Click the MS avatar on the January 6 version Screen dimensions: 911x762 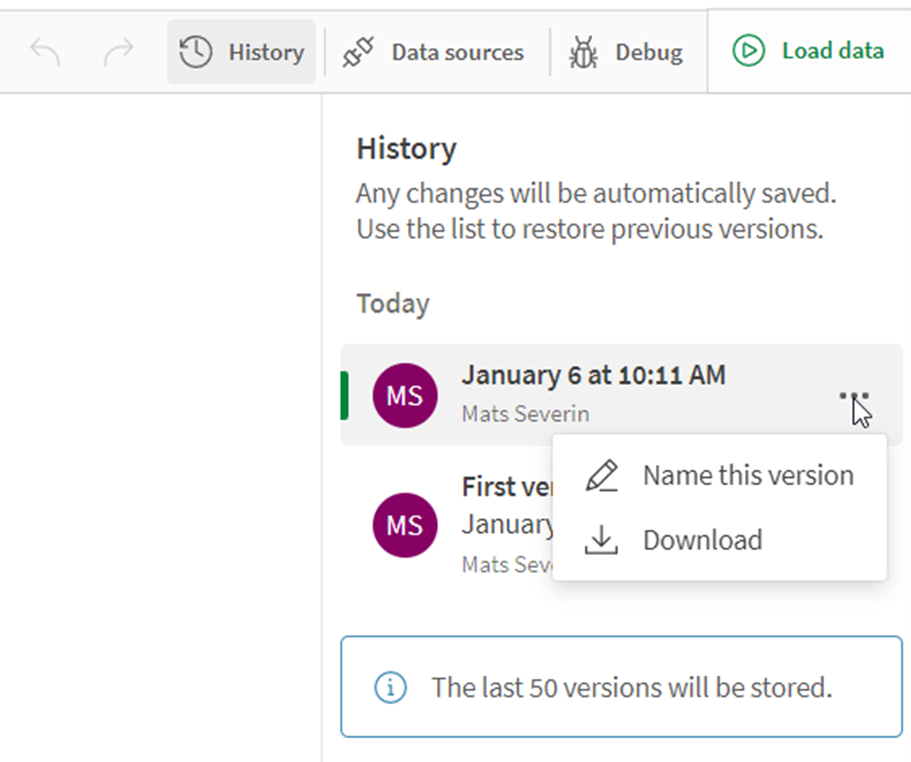point(405,396)
